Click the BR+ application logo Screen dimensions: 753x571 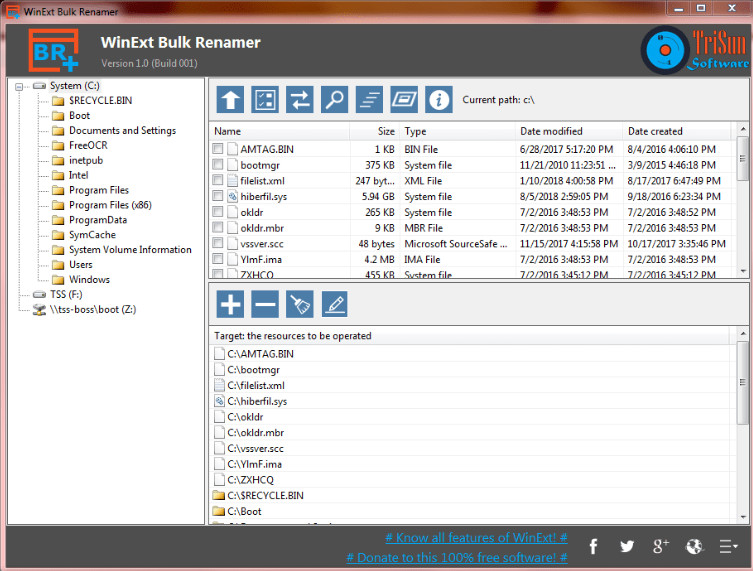(53, 50)
